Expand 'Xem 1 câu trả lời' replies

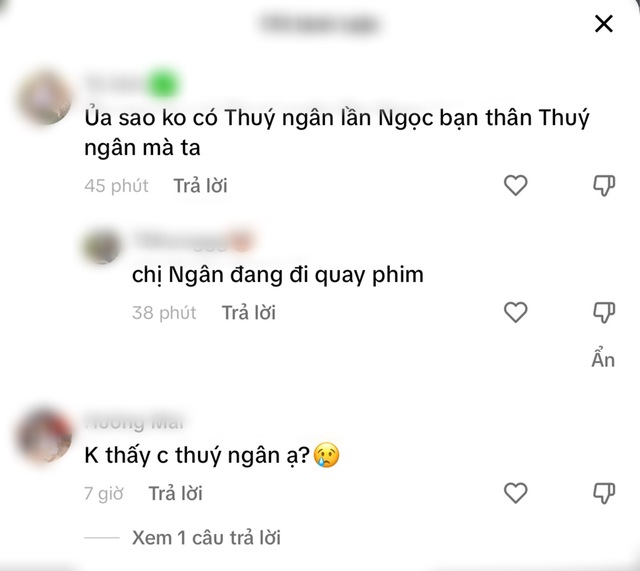click(x=206, y=538)
